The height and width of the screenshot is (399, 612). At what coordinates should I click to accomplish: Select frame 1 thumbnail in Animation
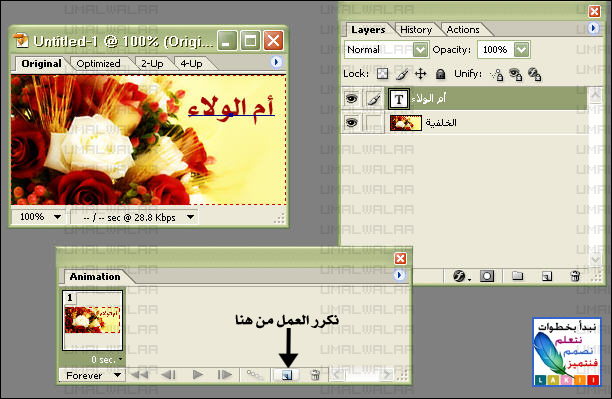pyautogui.click(x=93, y=320)
